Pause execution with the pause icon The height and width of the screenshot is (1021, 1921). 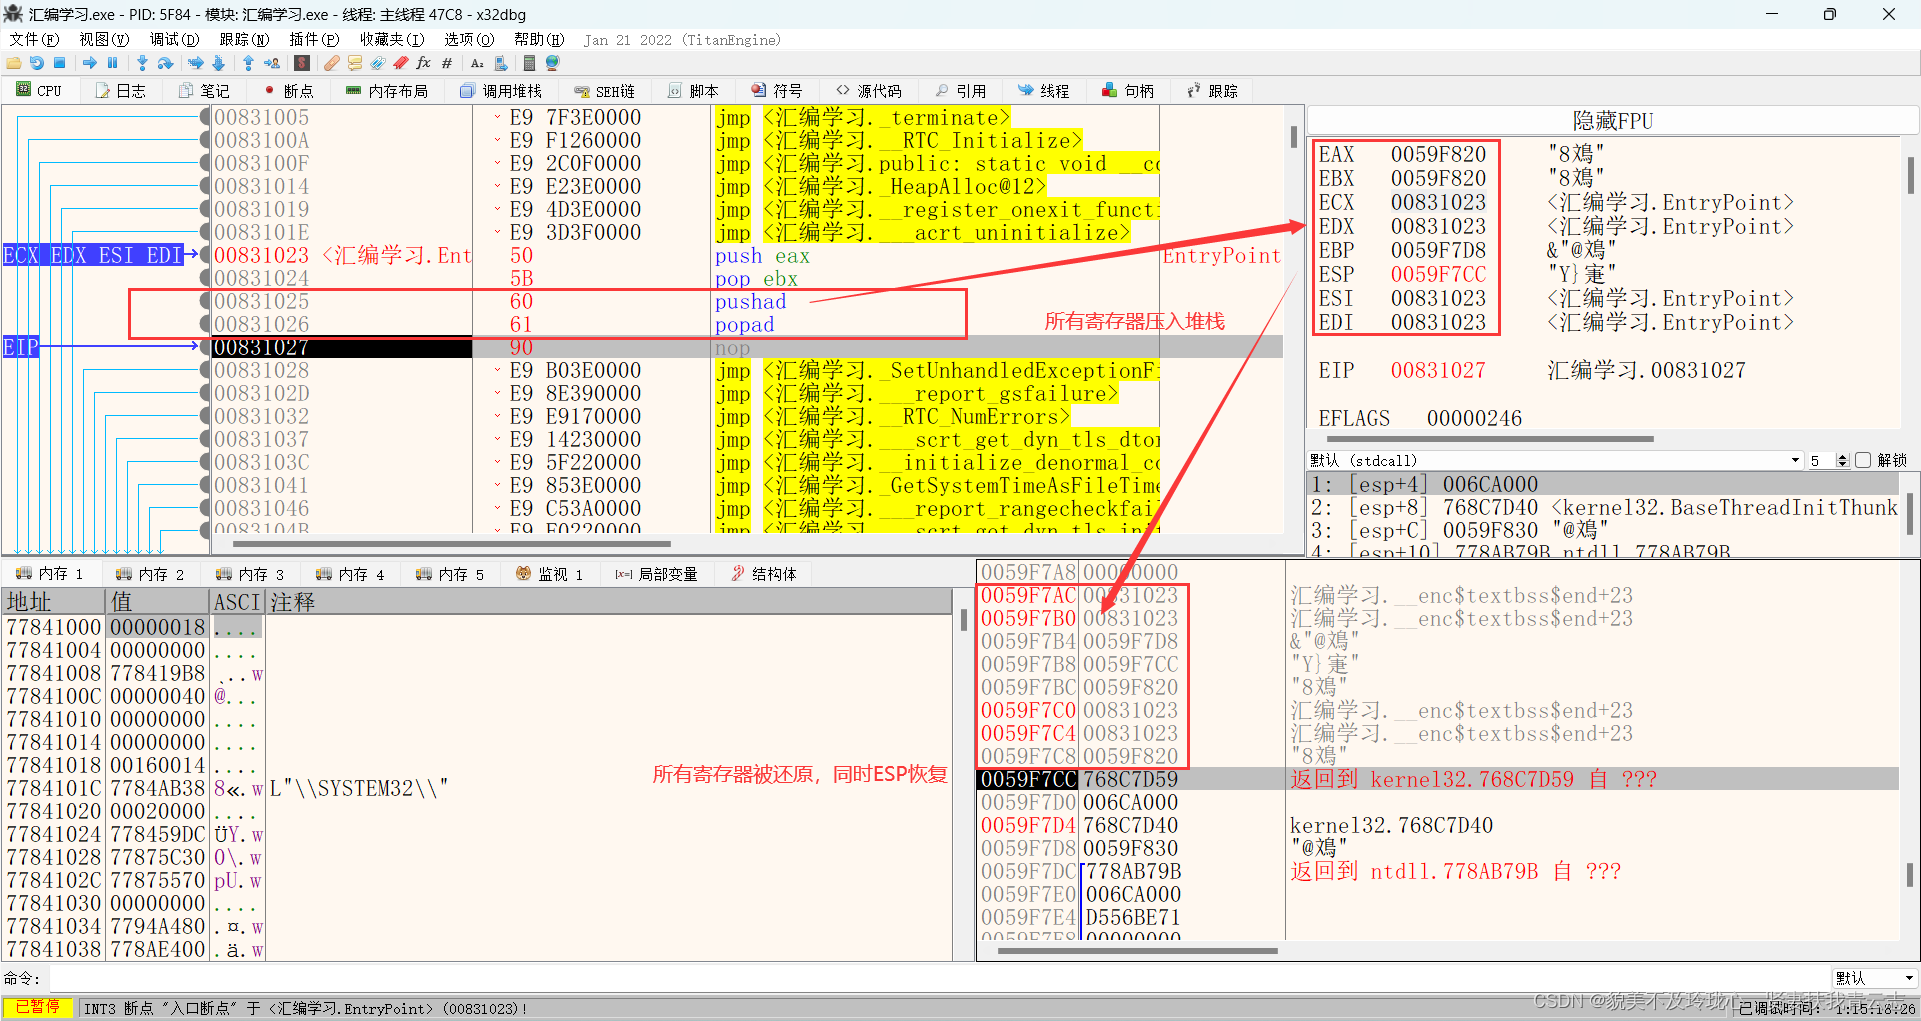pyautogui.click(x=112, y=63)
